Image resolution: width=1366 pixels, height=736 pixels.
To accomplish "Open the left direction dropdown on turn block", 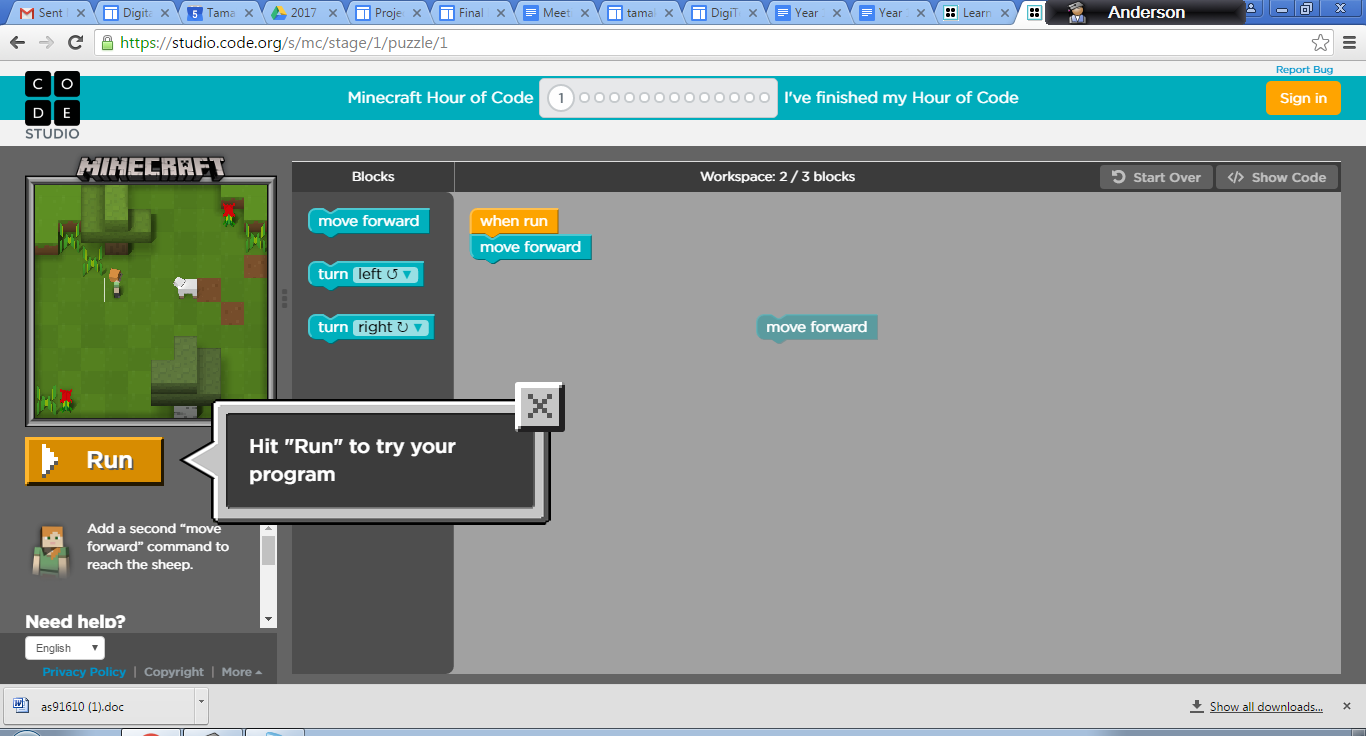I will (386, 274).
